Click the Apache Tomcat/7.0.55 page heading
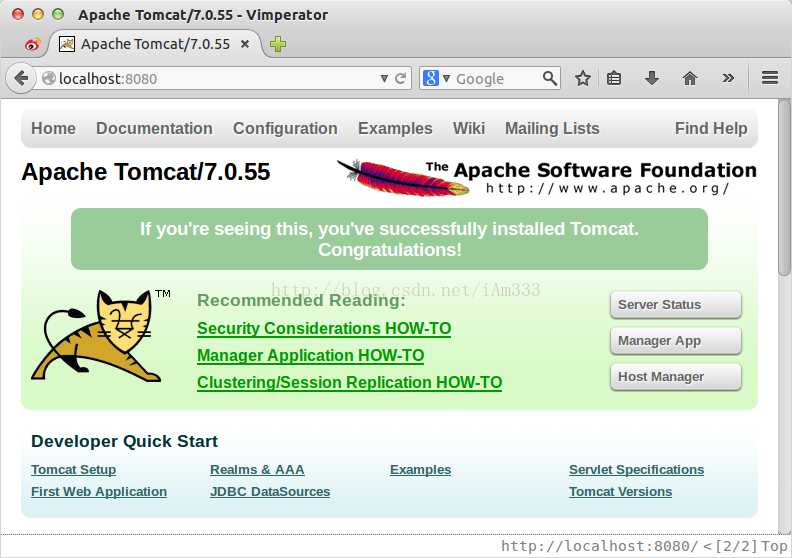 coord(145,172)
